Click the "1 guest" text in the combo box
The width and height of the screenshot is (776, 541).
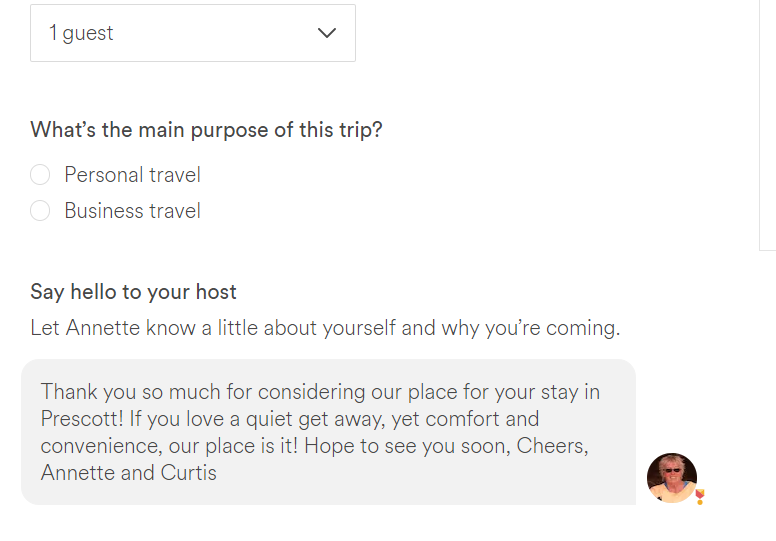[81, 33]
